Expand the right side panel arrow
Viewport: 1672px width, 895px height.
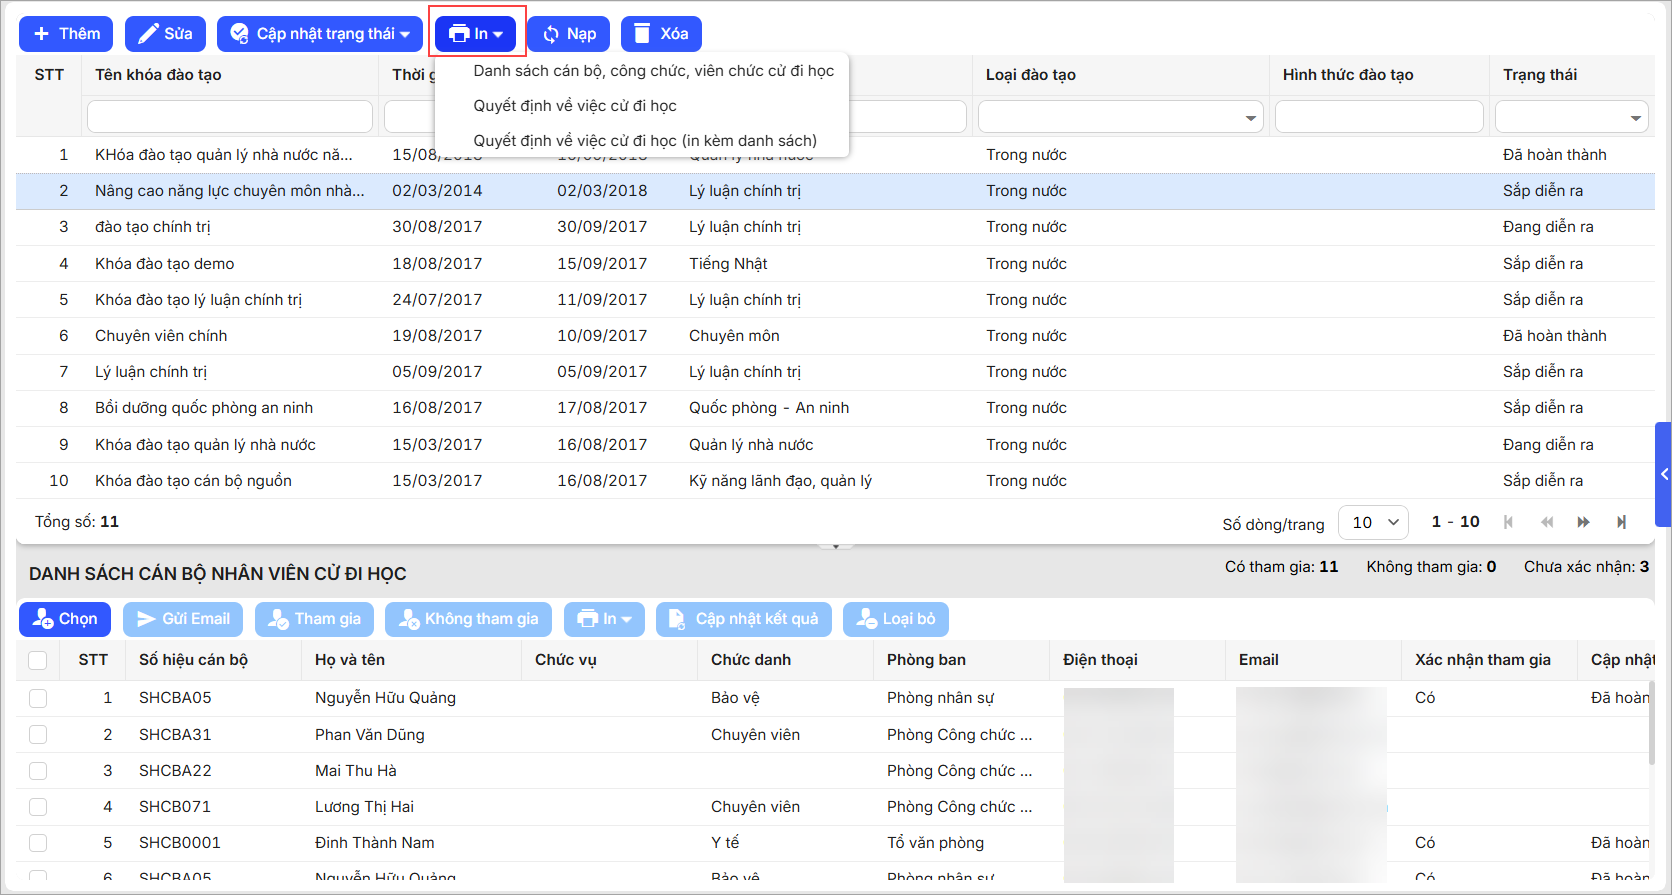click(1663, 474)
